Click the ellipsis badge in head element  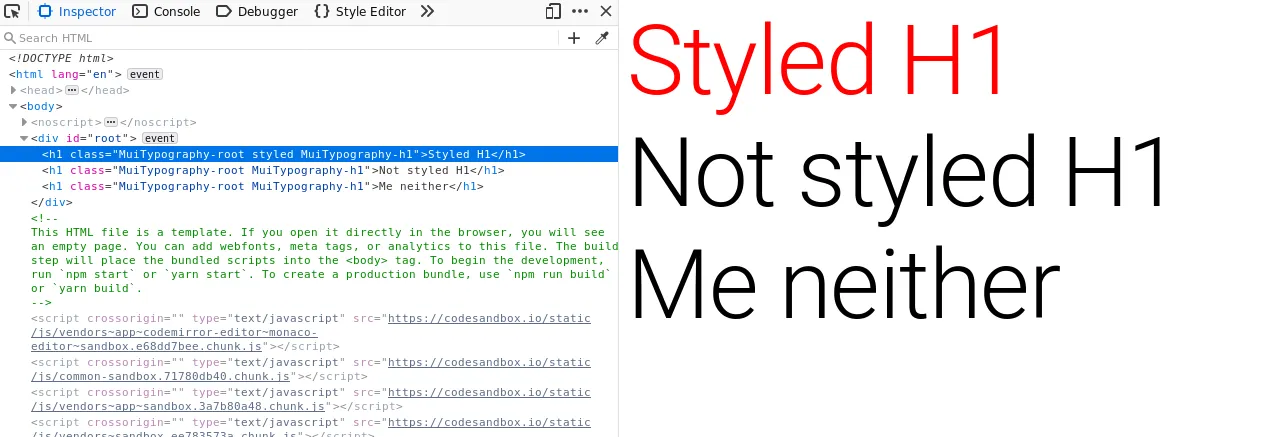coord(71,90)
